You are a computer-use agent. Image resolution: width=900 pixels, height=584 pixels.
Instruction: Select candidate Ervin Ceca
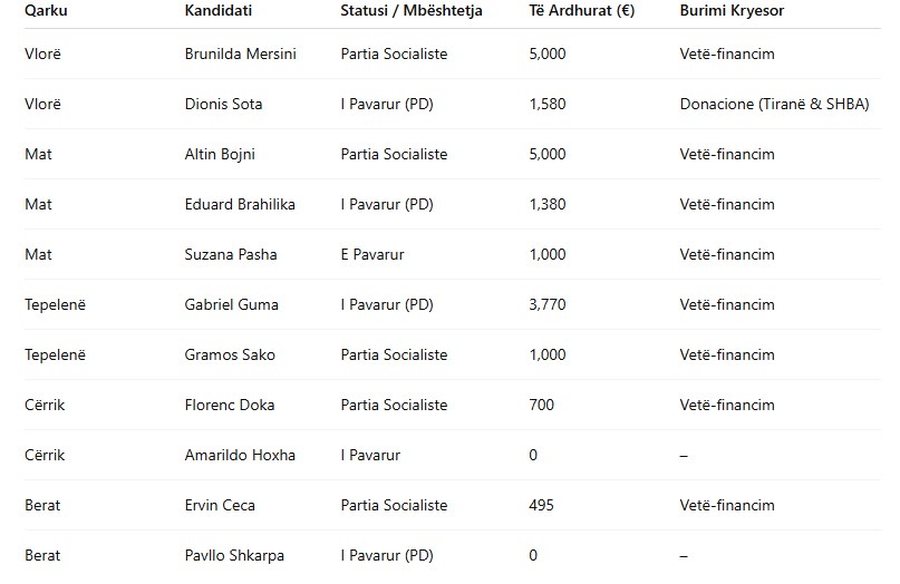[220, 505]
